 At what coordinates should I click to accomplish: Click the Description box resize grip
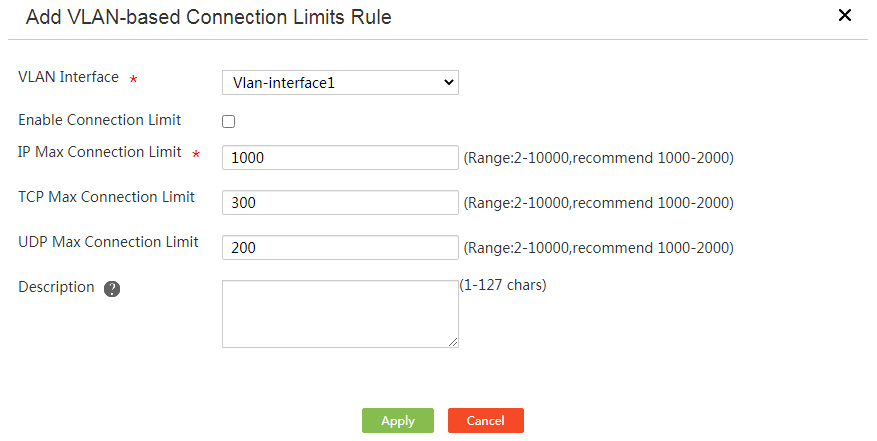453,342
